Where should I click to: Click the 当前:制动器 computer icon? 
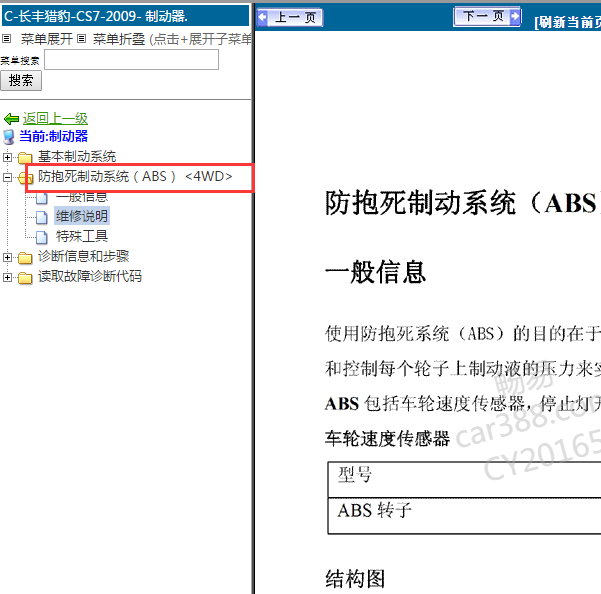pyautogui.click(x=10, y=137)
